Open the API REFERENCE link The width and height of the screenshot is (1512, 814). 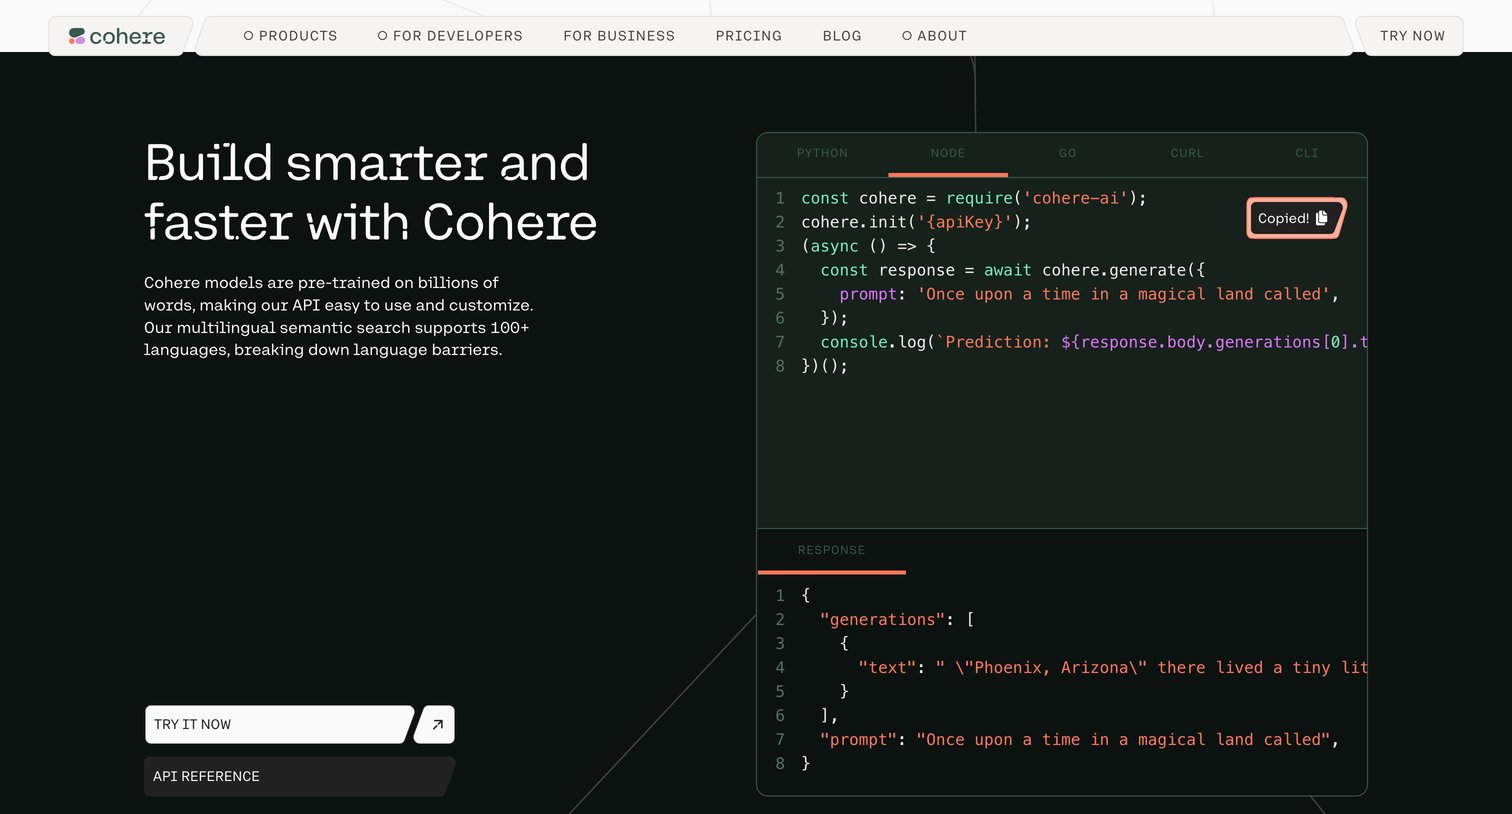pyautogui.click(x=299, y=776)
